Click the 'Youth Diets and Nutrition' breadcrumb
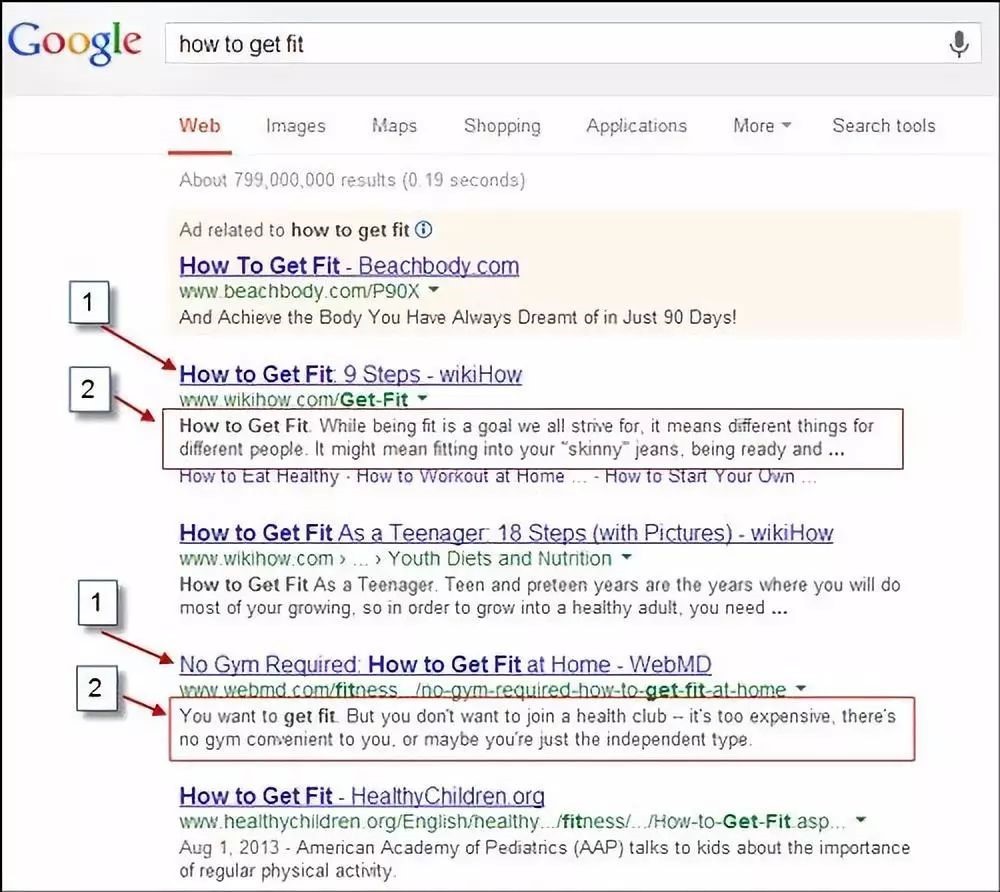The height and width of the screenshot is (892, 1000). coord(500,559)
